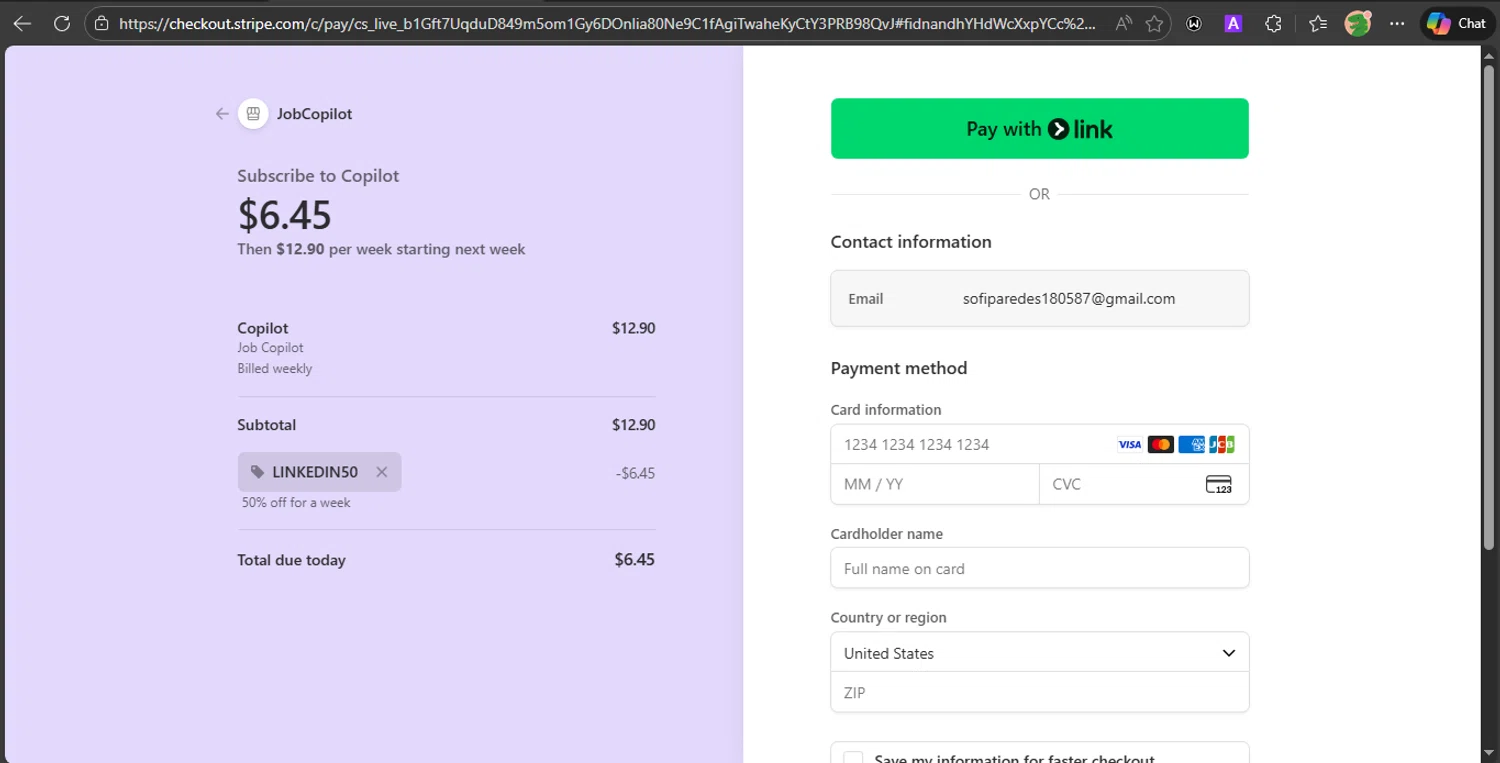
Task: Click 'Payment method' heading
Action: point(899,368)
